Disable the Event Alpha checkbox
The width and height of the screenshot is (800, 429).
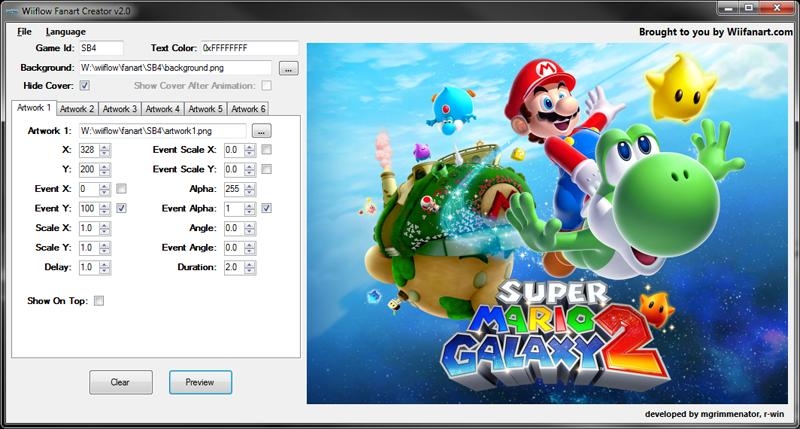(266, 208)
